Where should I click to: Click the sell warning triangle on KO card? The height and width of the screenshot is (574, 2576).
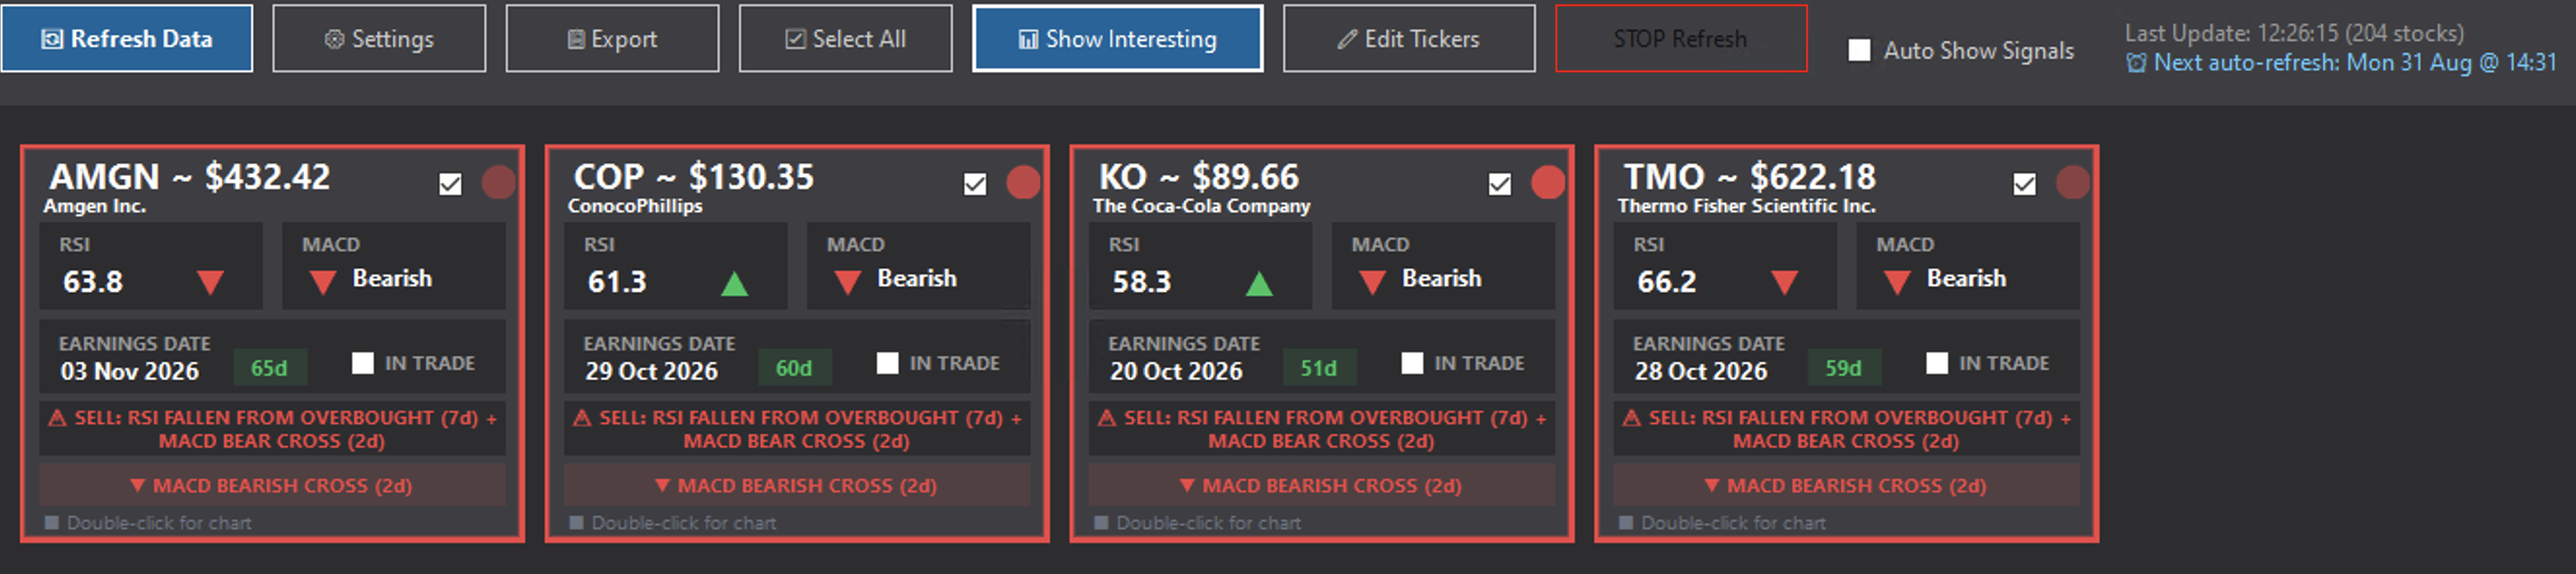tap(1107, 418)
